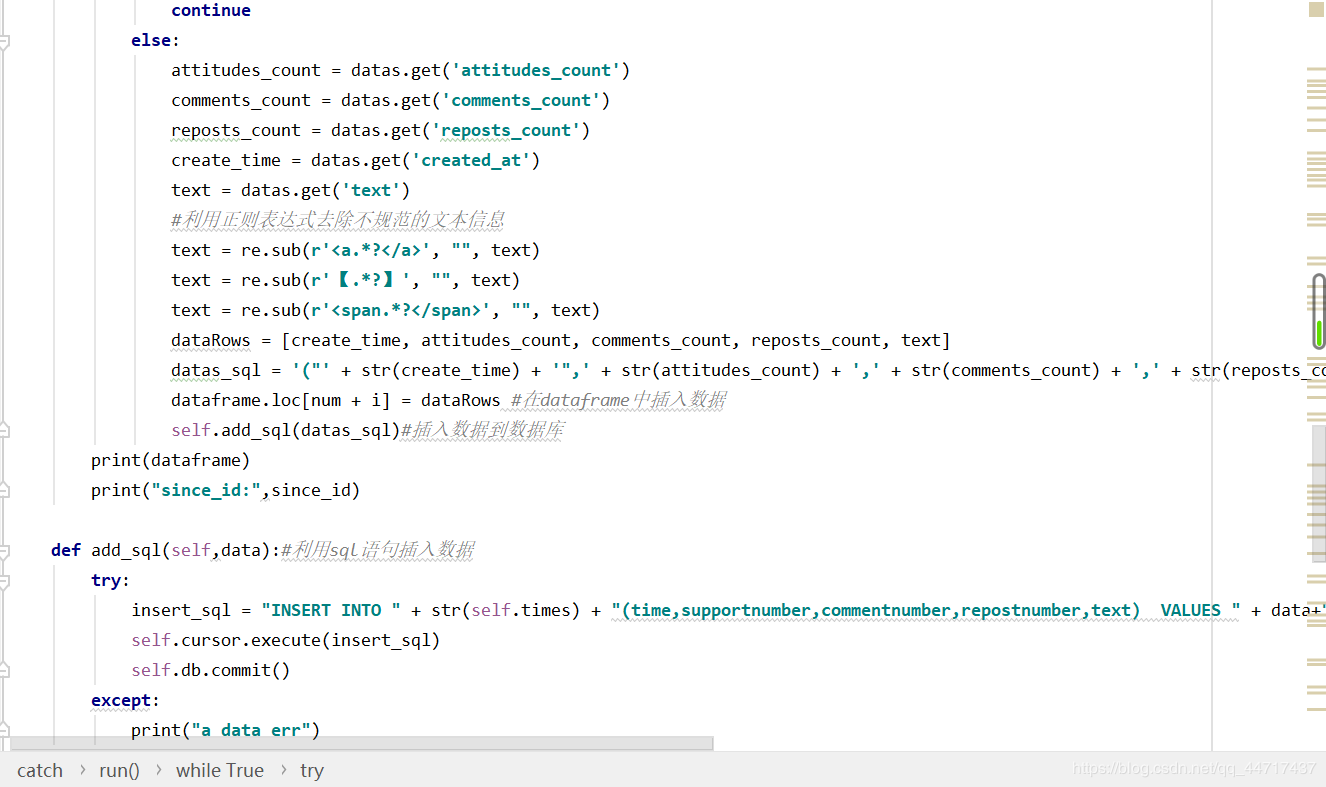Select the try breadcrumb
The width and height of the screenshot is (1326, 787).
312,770
